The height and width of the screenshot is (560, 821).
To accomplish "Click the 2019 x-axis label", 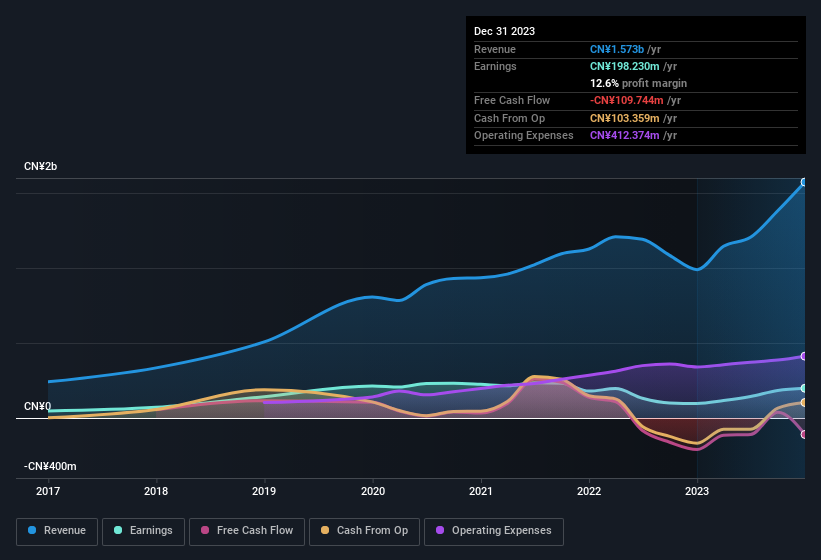I will click(x=264, y=491).
